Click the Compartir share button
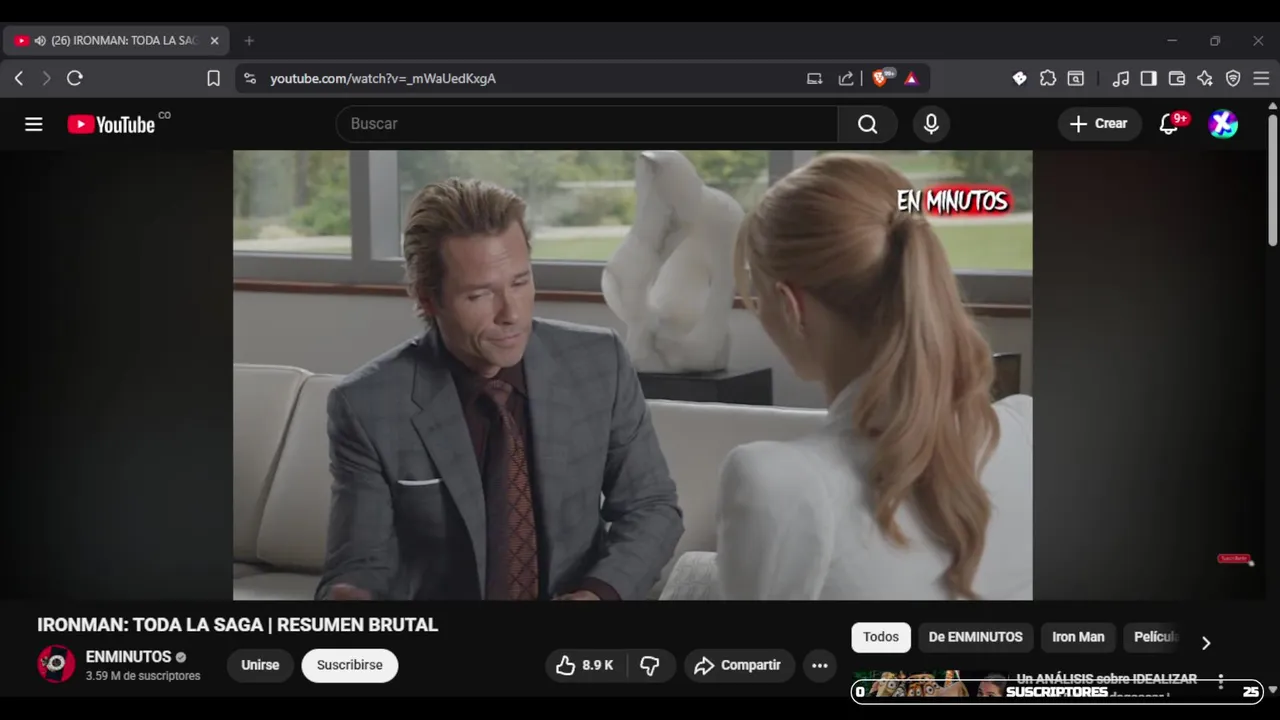 click(739, 665)
